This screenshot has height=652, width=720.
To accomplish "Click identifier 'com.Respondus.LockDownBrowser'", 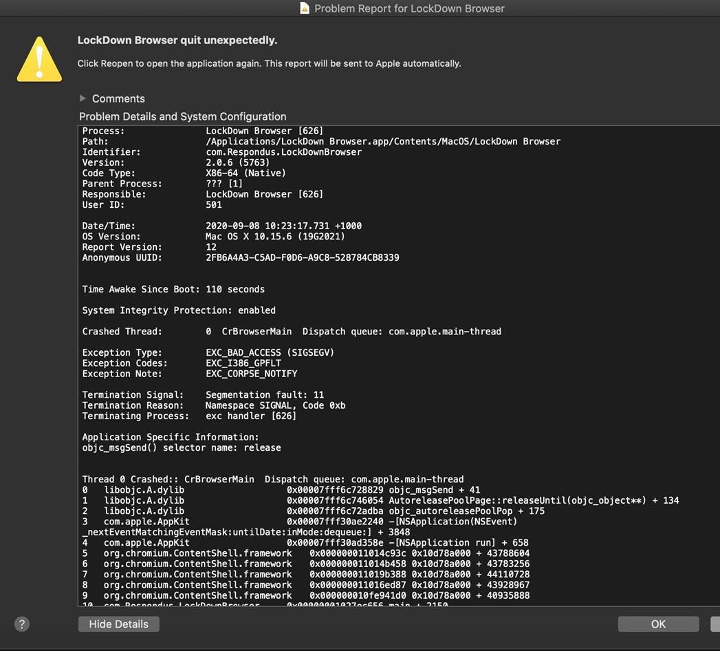I will coord(284,152).
